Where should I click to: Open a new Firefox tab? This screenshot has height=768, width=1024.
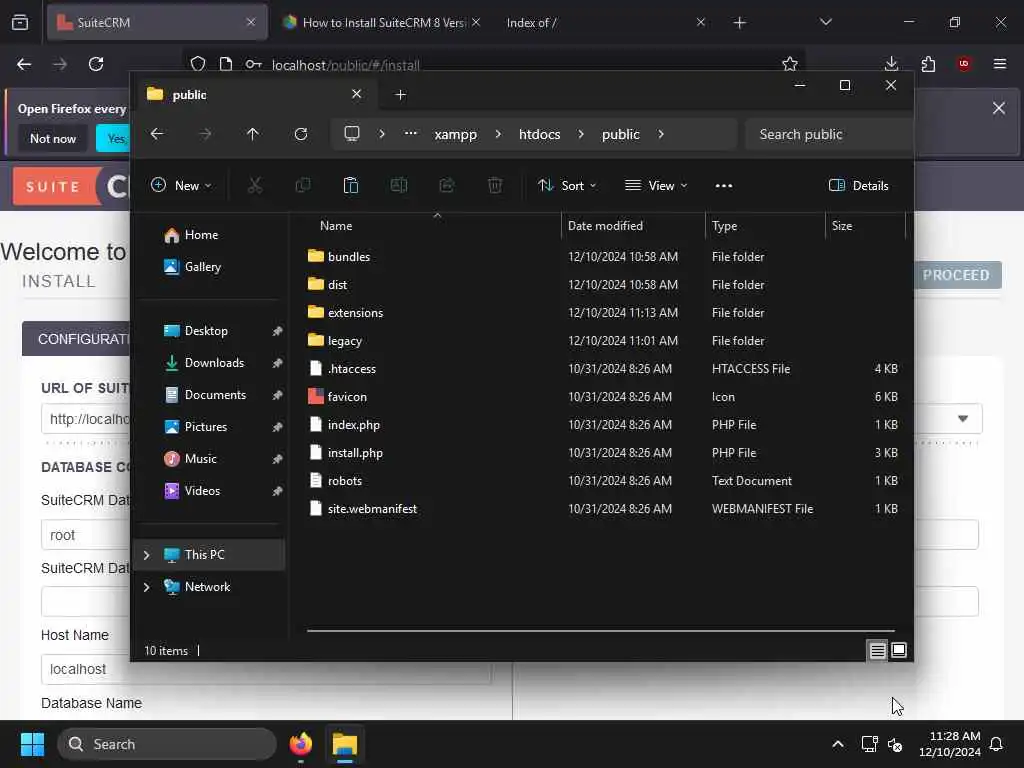coord(739,23)
